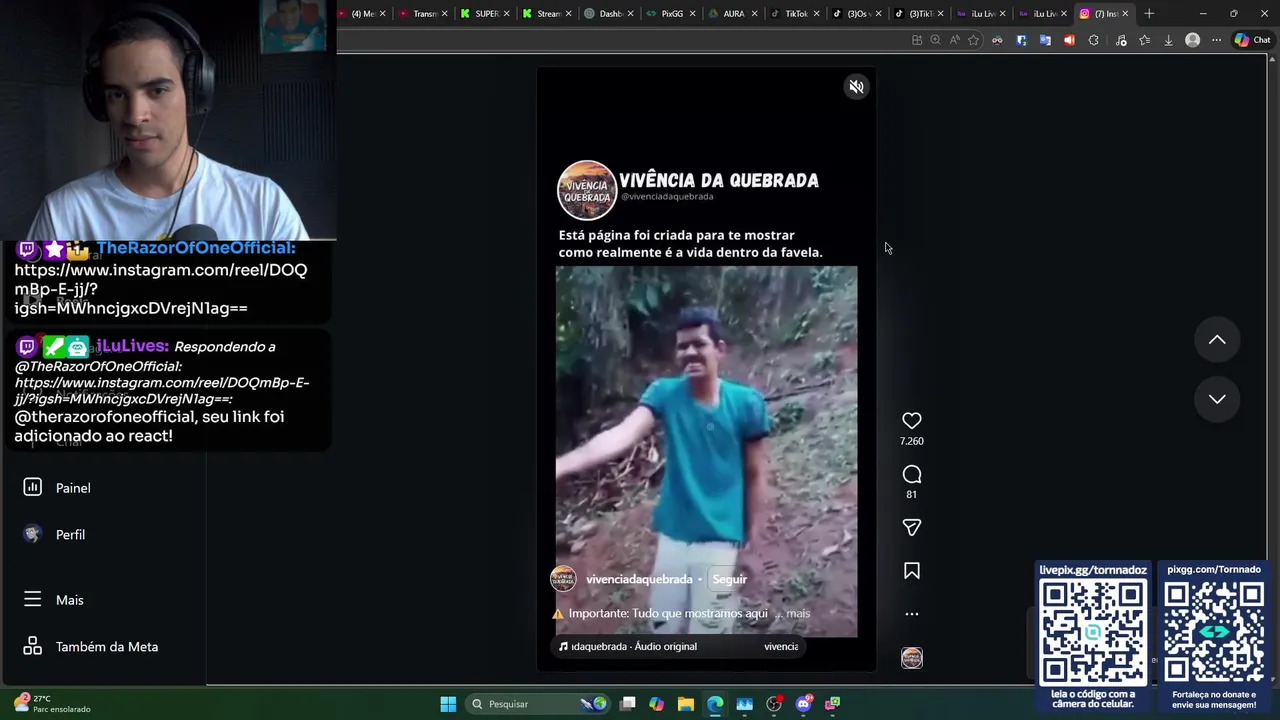Click the zoom magnifier icon in address bar

point(935,40)
